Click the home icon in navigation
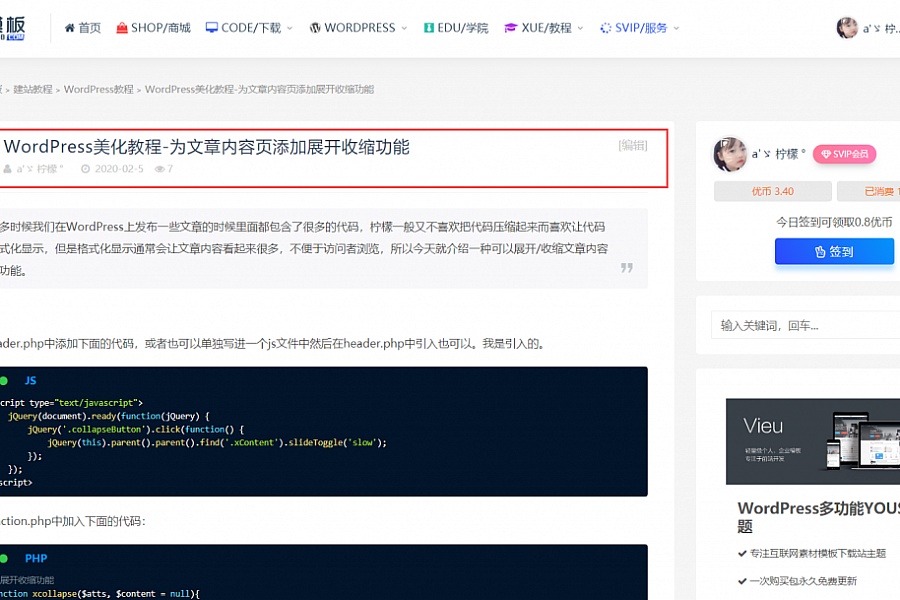Viewport: 900px width, 600px height. click(69, 28)
